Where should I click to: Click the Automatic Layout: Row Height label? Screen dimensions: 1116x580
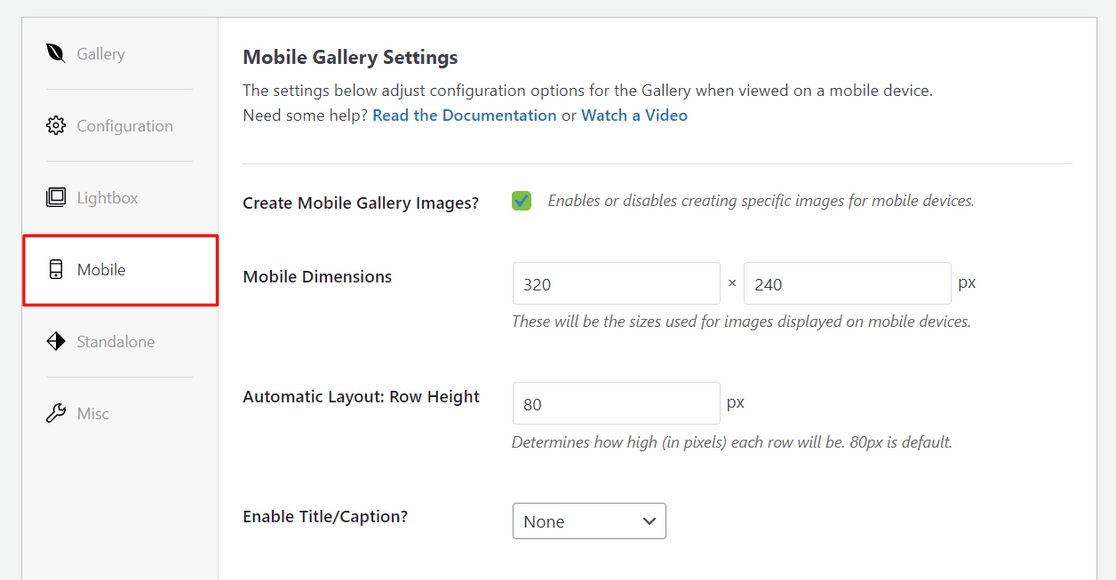click(x=361, y=397)
